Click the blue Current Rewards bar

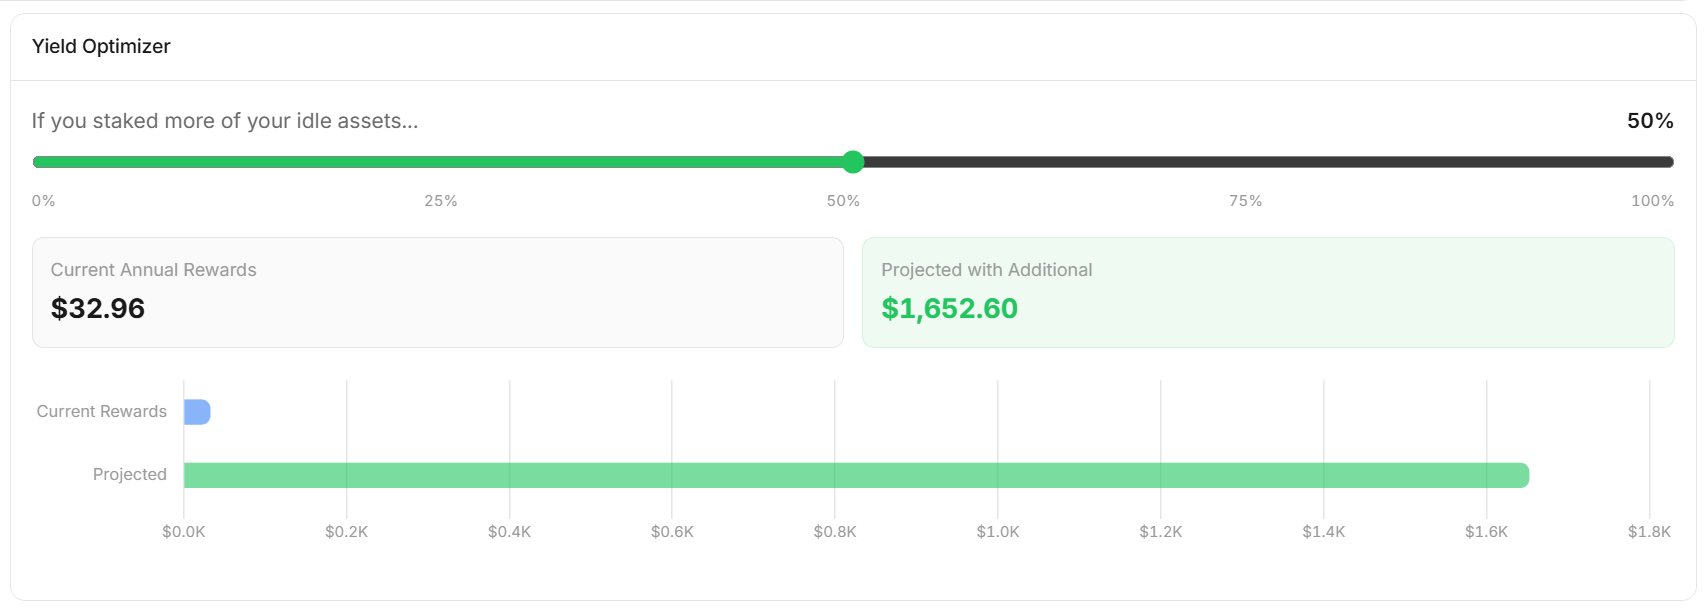click(197, 412)
